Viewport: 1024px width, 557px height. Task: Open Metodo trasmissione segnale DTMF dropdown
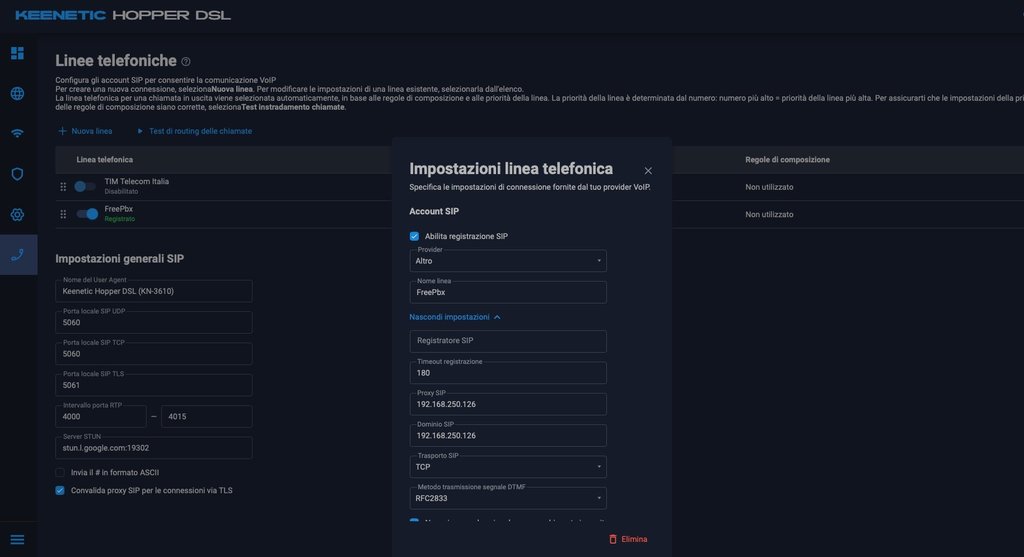tap(508, 498)
